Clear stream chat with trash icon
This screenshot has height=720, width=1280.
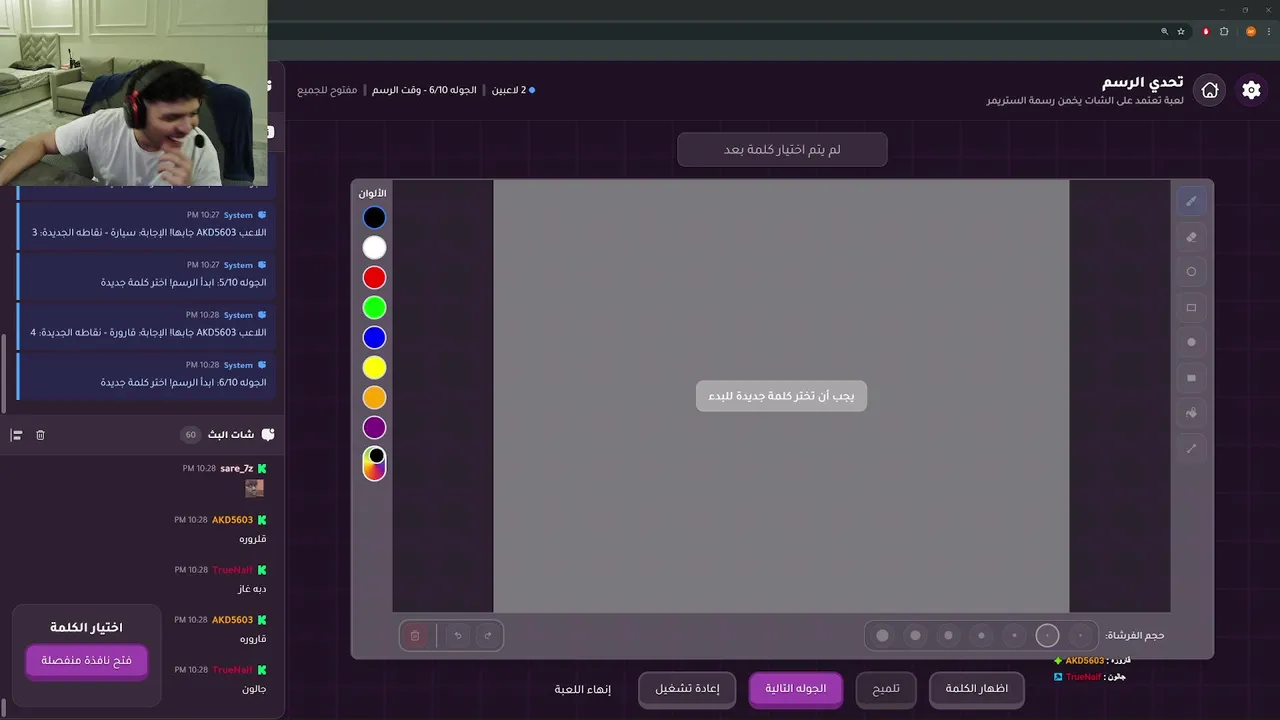click(x=40, y=435)
